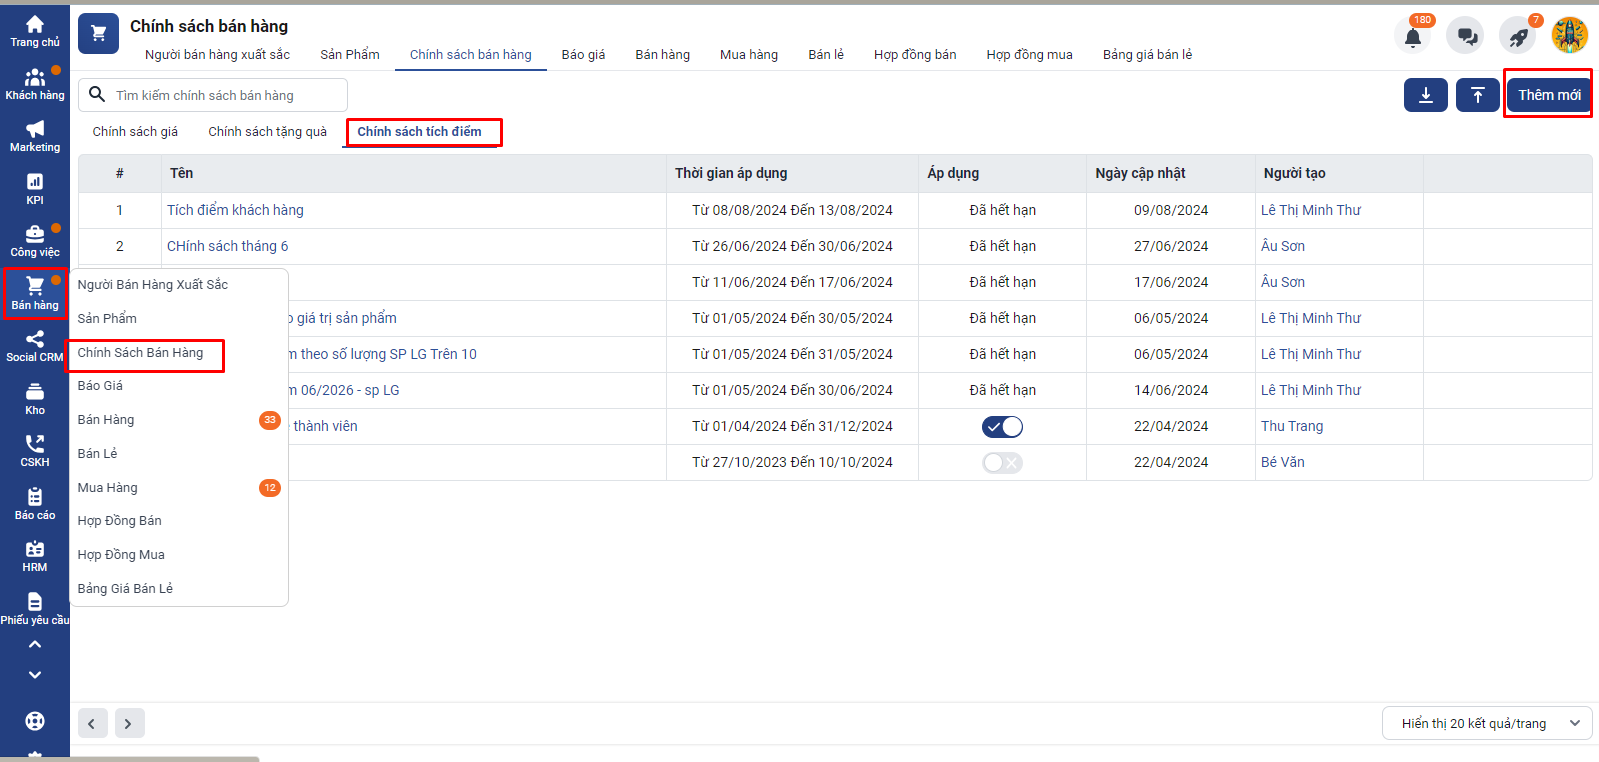The height and width of the screenshot is (762, 1599).
Task: Open Tích điểm khách hàng policy link
Action: [235, 210]
